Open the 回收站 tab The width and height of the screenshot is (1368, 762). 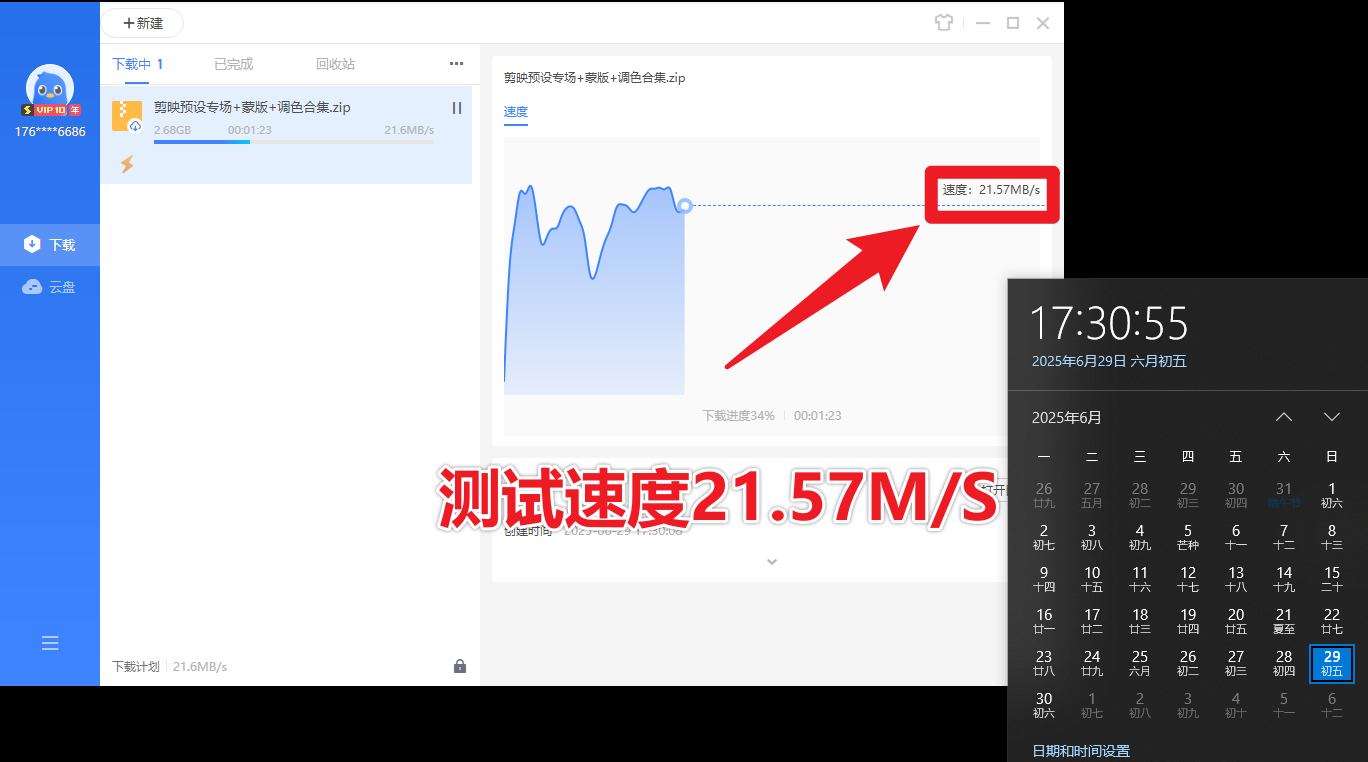pos(335,63)
